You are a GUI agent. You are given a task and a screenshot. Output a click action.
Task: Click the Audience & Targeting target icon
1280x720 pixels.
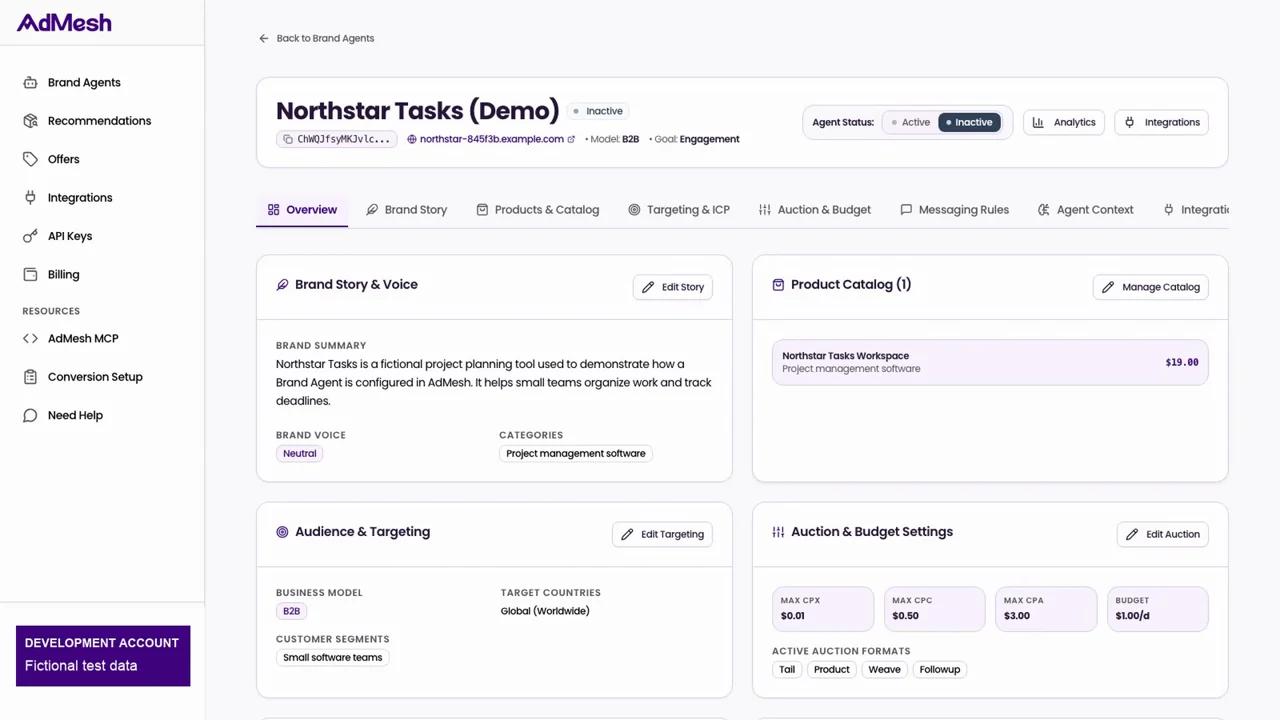pos(282,532)
